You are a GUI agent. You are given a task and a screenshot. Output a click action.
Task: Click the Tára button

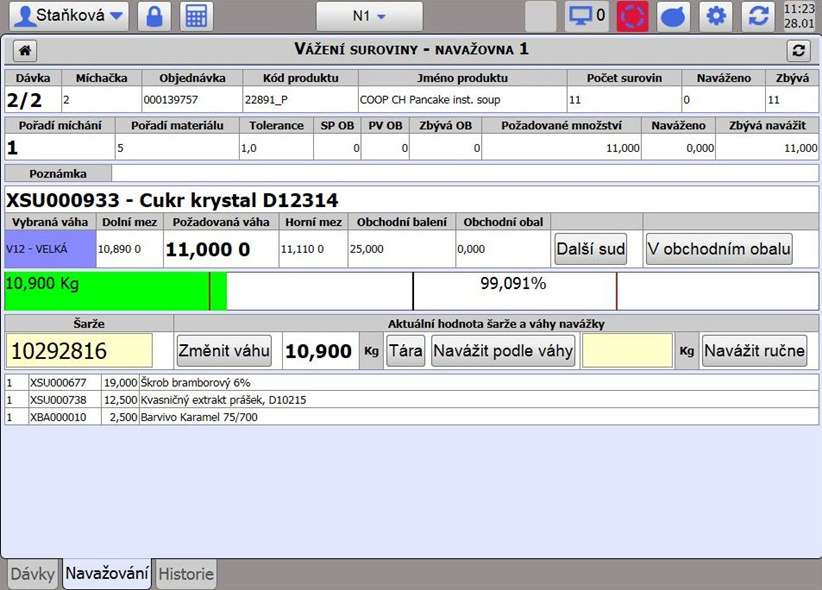coord(405,350)
